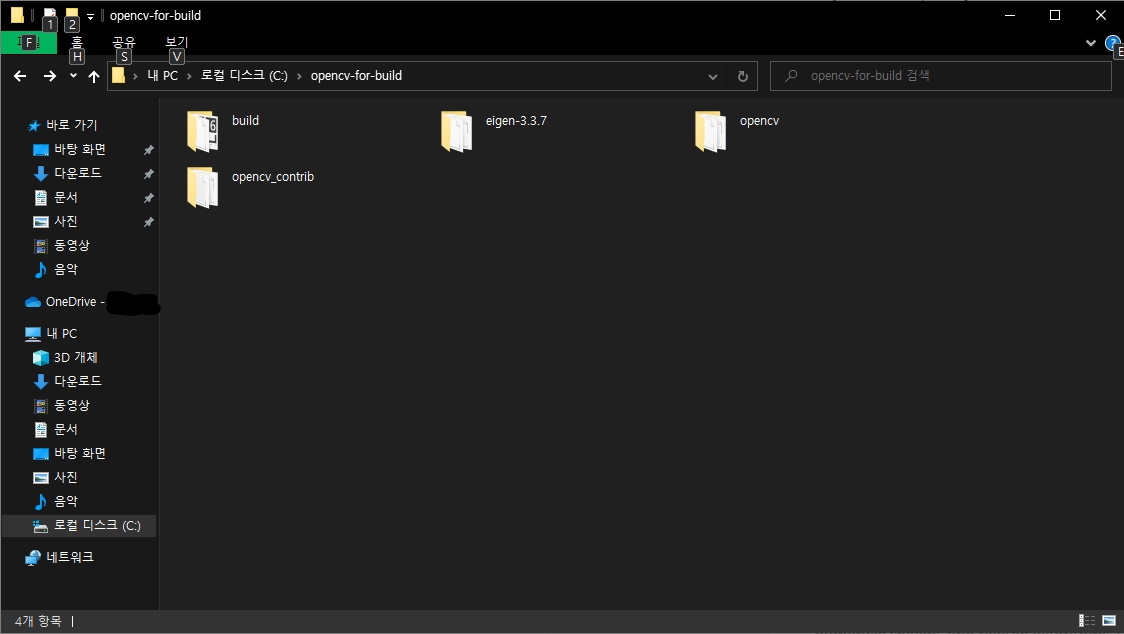Open 바탕 화면 under 내 PC
The width and height of the screenshot is (1124, 634).
tap(80, 453)
